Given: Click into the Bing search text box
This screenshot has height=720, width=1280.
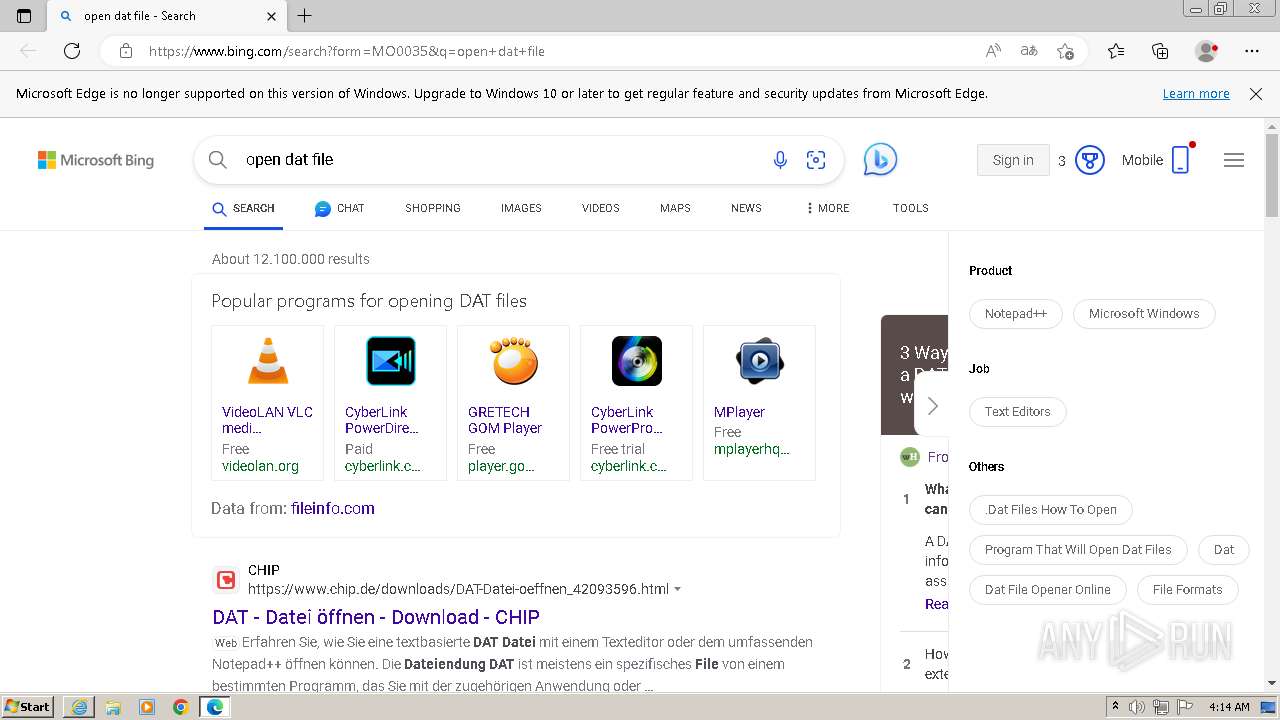Looking at the screenshot, I should tap(500, 160).
